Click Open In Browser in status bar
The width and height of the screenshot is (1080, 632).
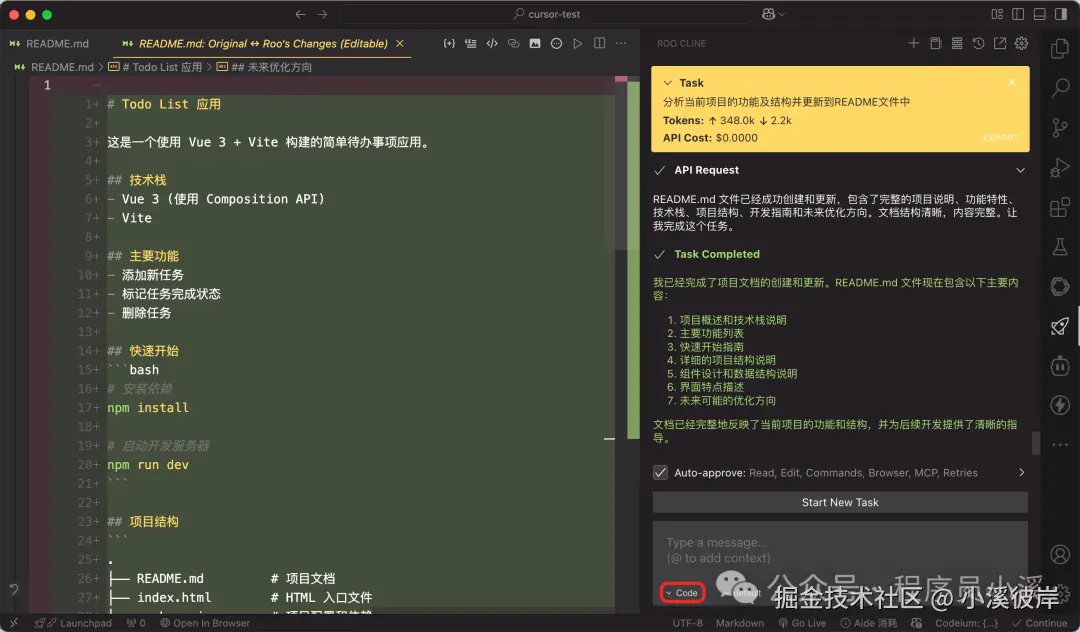pos(205,623)
